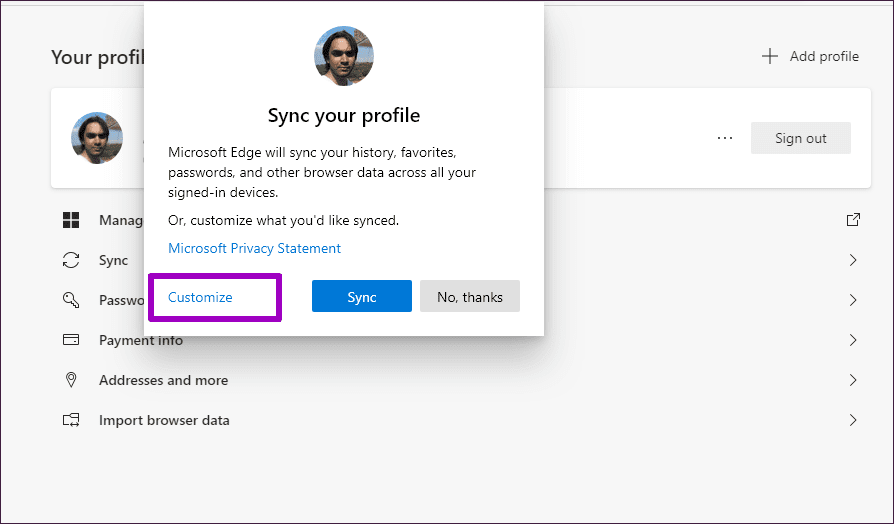Click the Addresses location pin icon
Image resolution: width=894 pixels, height=524 pixels.
(x=71, y=380)
